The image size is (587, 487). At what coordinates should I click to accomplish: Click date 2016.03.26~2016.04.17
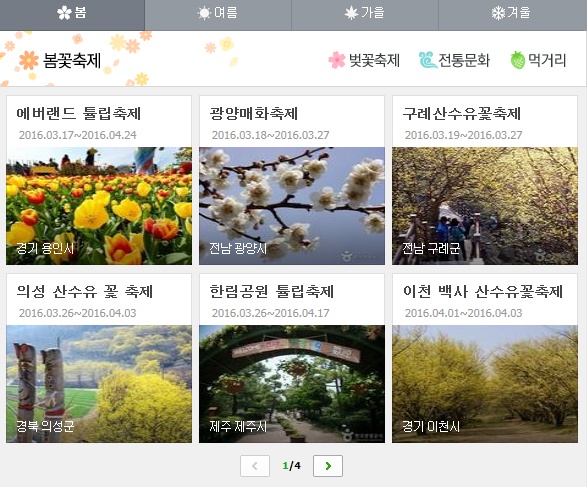pos(271,313)
